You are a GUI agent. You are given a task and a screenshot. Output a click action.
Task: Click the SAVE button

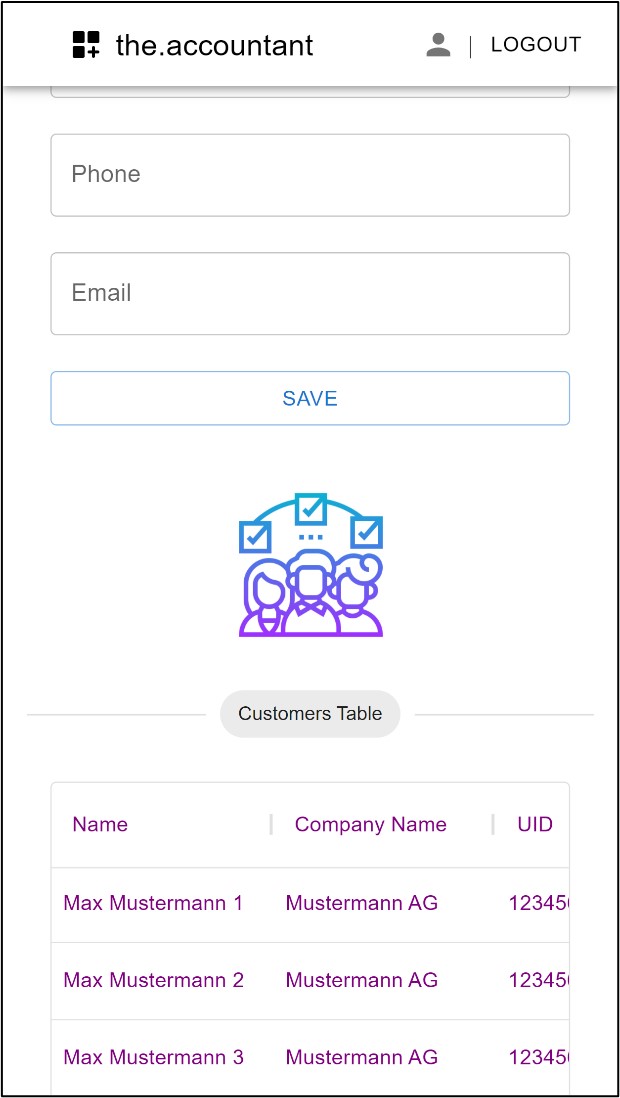[x=310, y=398]
